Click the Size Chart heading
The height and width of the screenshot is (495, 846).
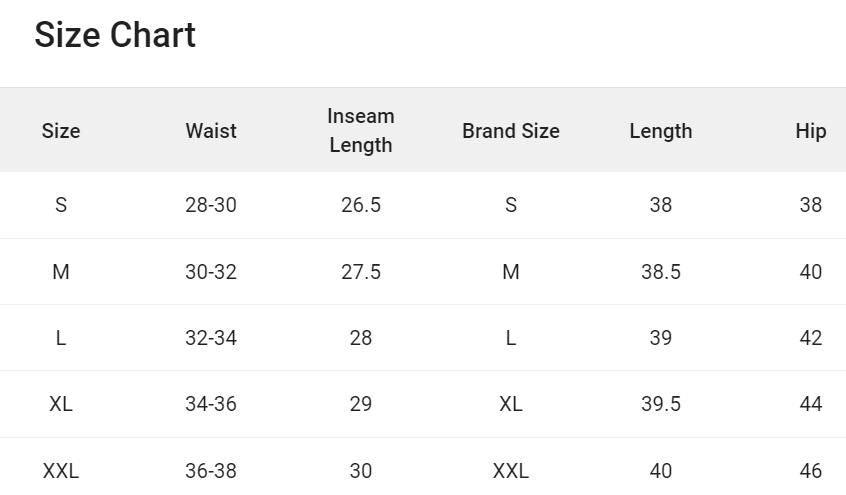pyautogui.click(x=115, y=35)
